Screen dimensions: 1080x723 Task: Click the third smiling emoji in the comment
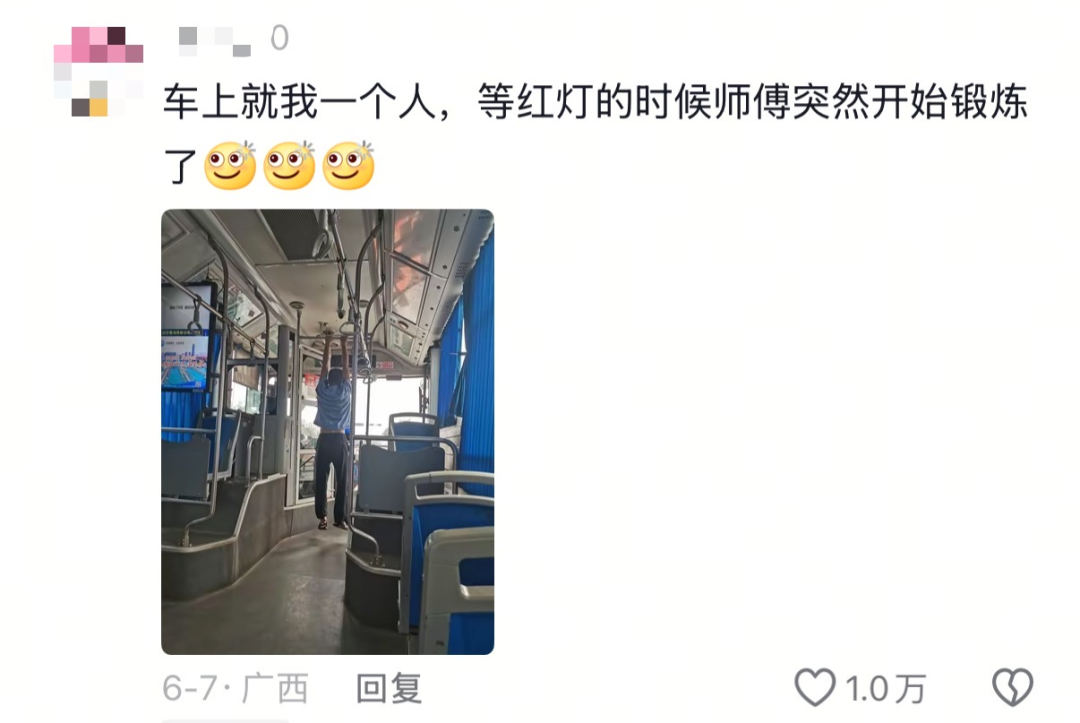[x=349, y=165]
